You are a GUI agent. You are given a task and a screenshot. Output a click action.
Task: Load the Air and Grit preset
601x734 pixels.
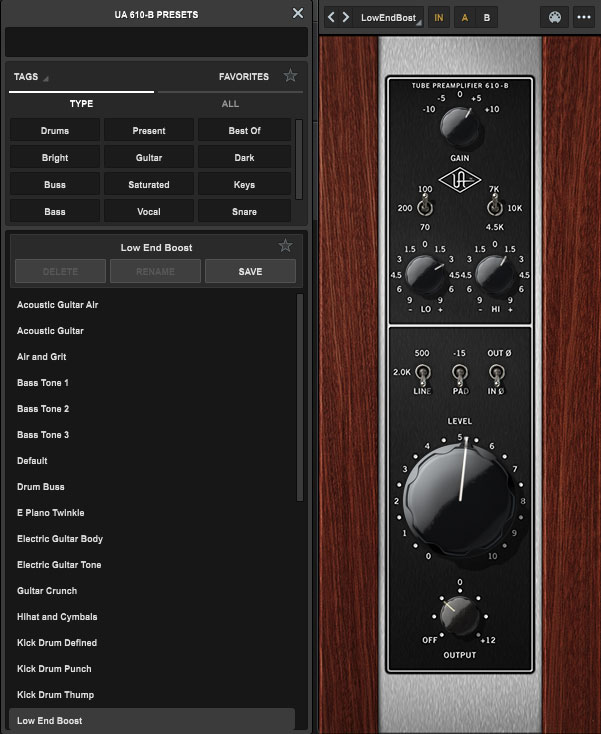tap(152, 357)
